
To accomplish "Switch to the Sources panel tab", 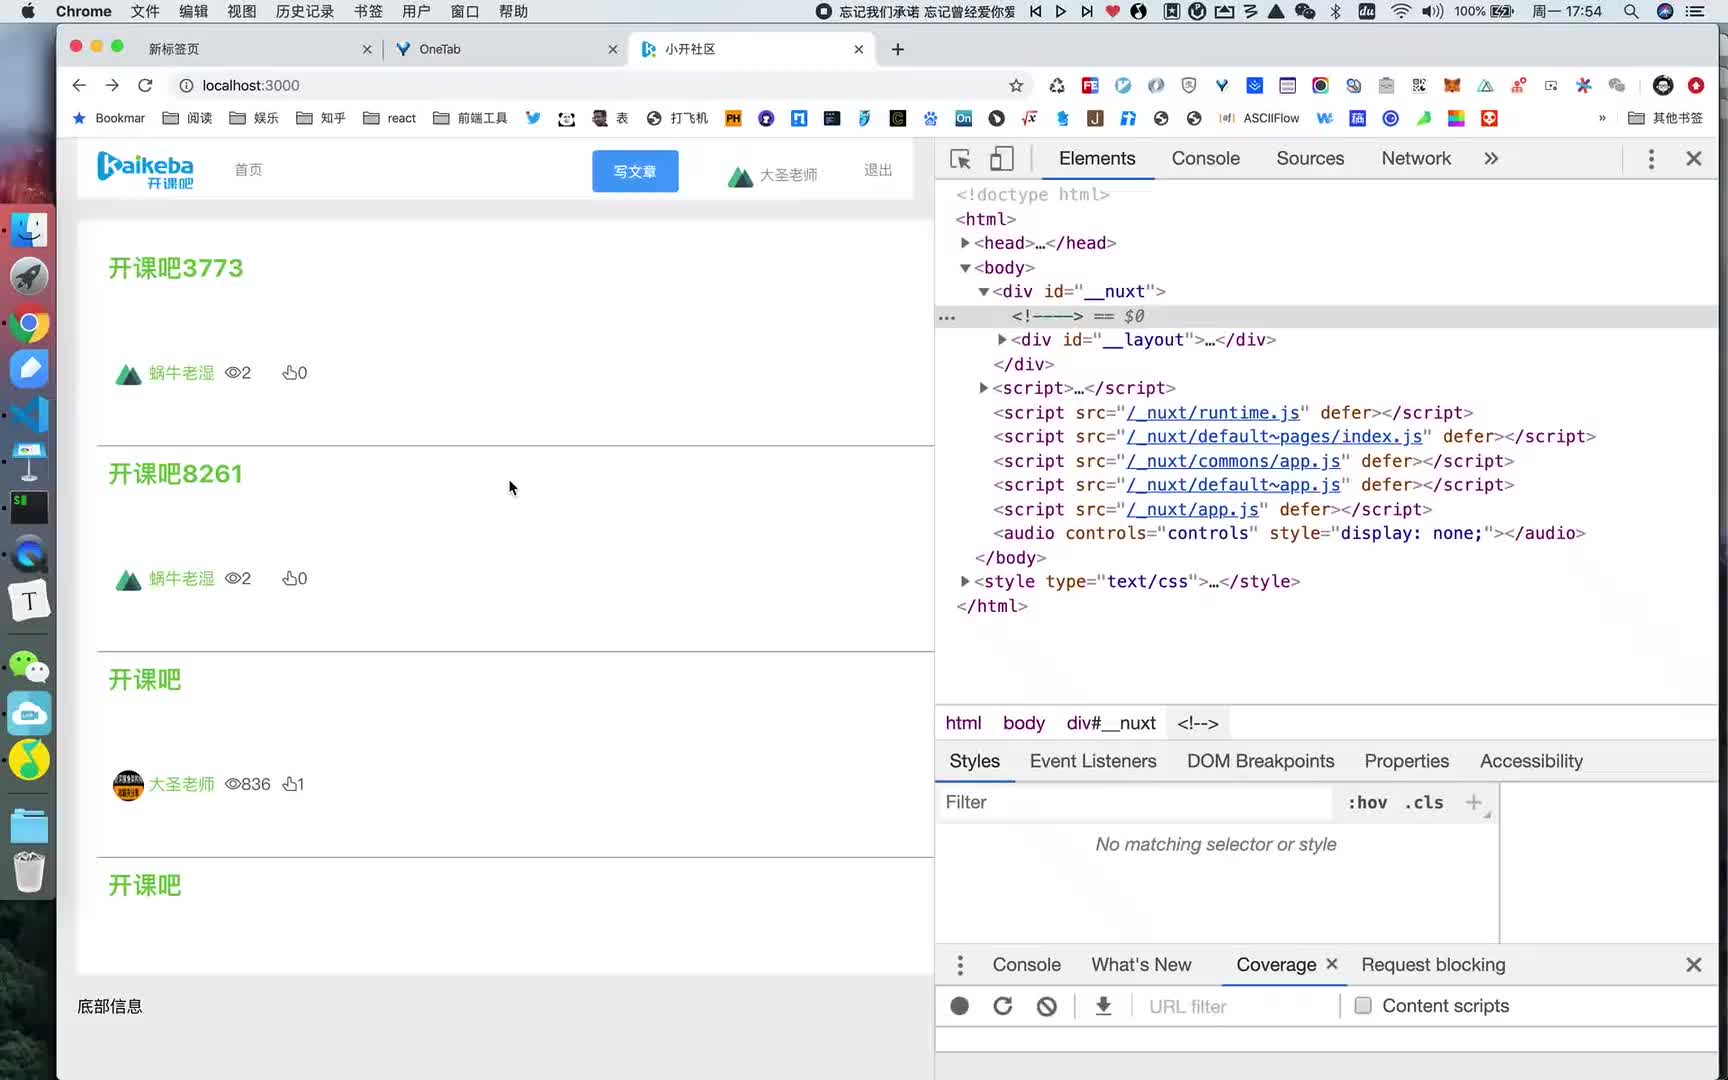I will [x=1310, y=159].
